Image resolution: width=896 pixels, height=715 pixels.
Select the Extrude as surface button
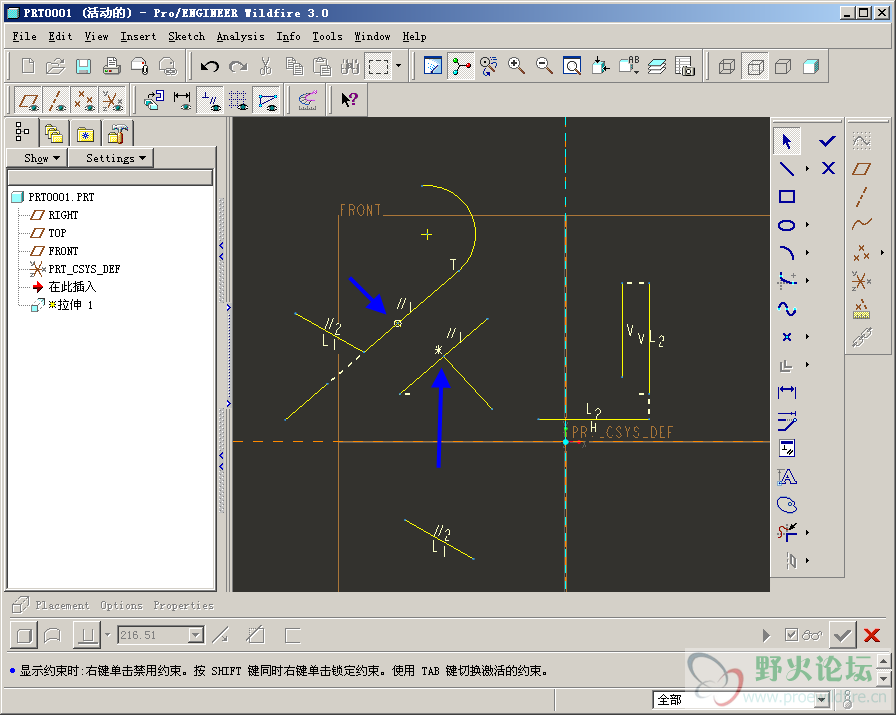coord(53,635)
